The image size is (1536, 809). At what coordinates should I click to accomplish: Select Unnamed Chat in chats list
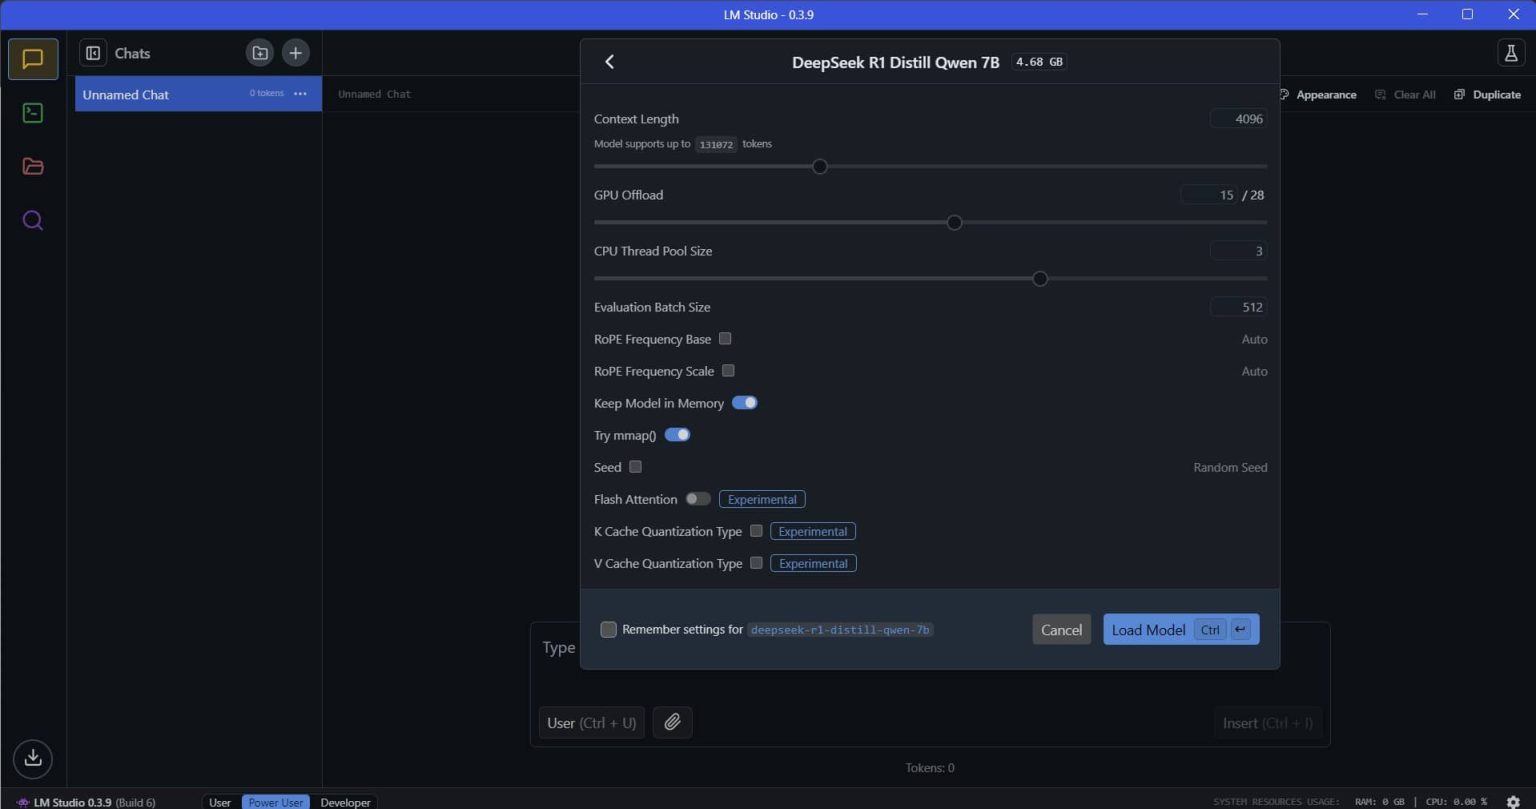[x=198, y=94]
